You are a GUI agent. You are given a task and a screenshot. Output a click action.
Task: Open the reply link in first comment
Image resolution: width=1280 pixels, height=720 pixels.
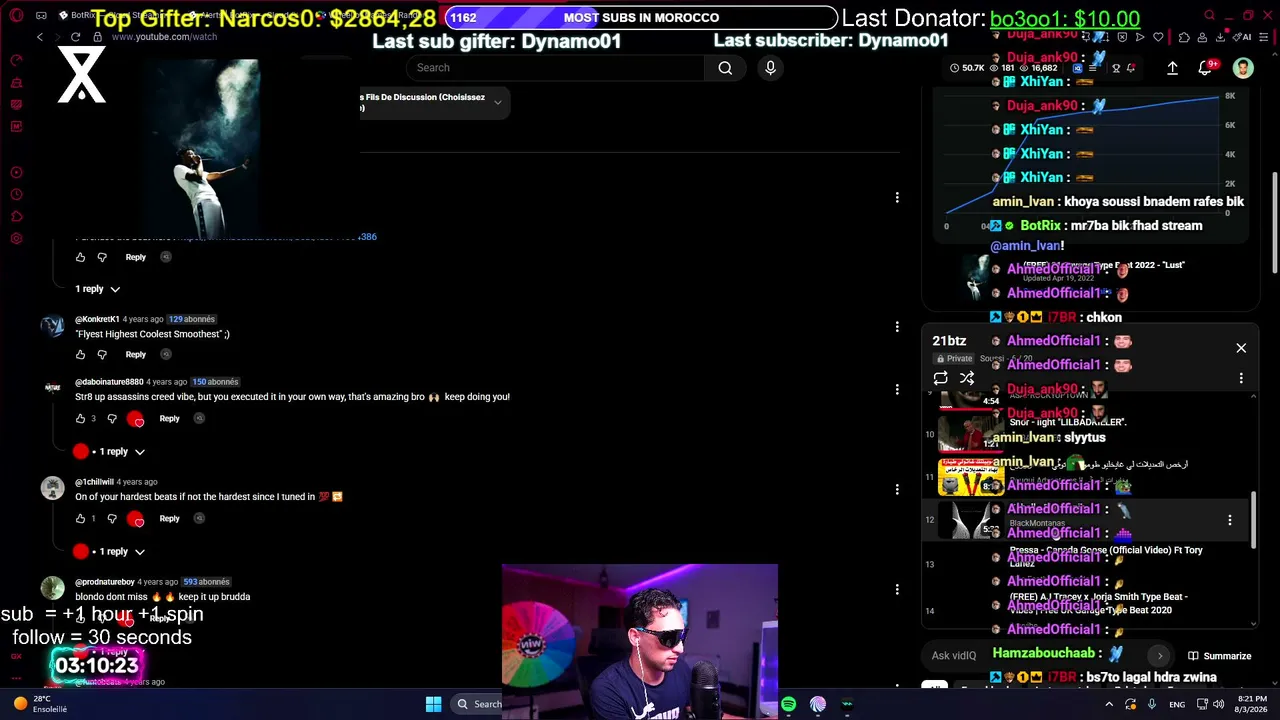click(136, 257)
